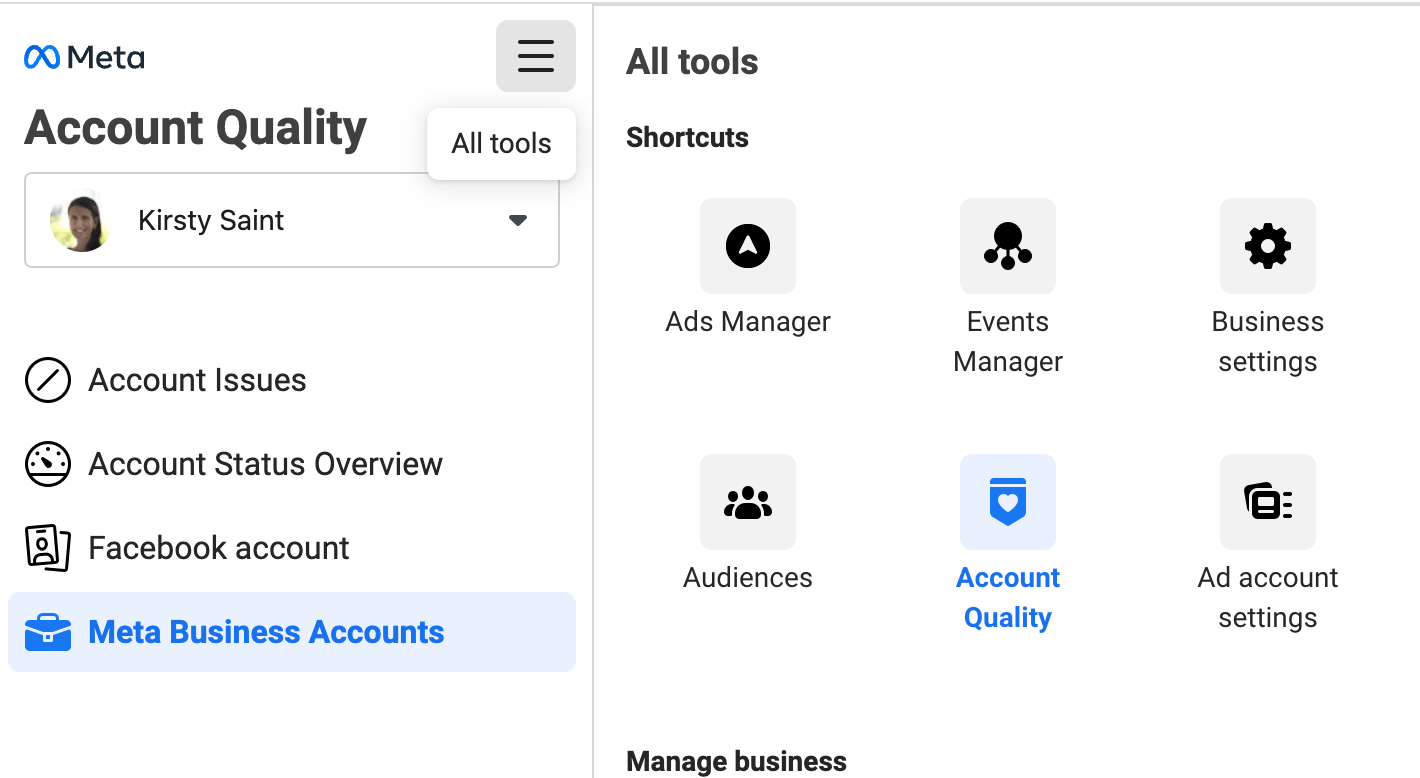The image size is (1420, 778).
Task: Open the Events Manager shortcut
Action: point(1007,246)
